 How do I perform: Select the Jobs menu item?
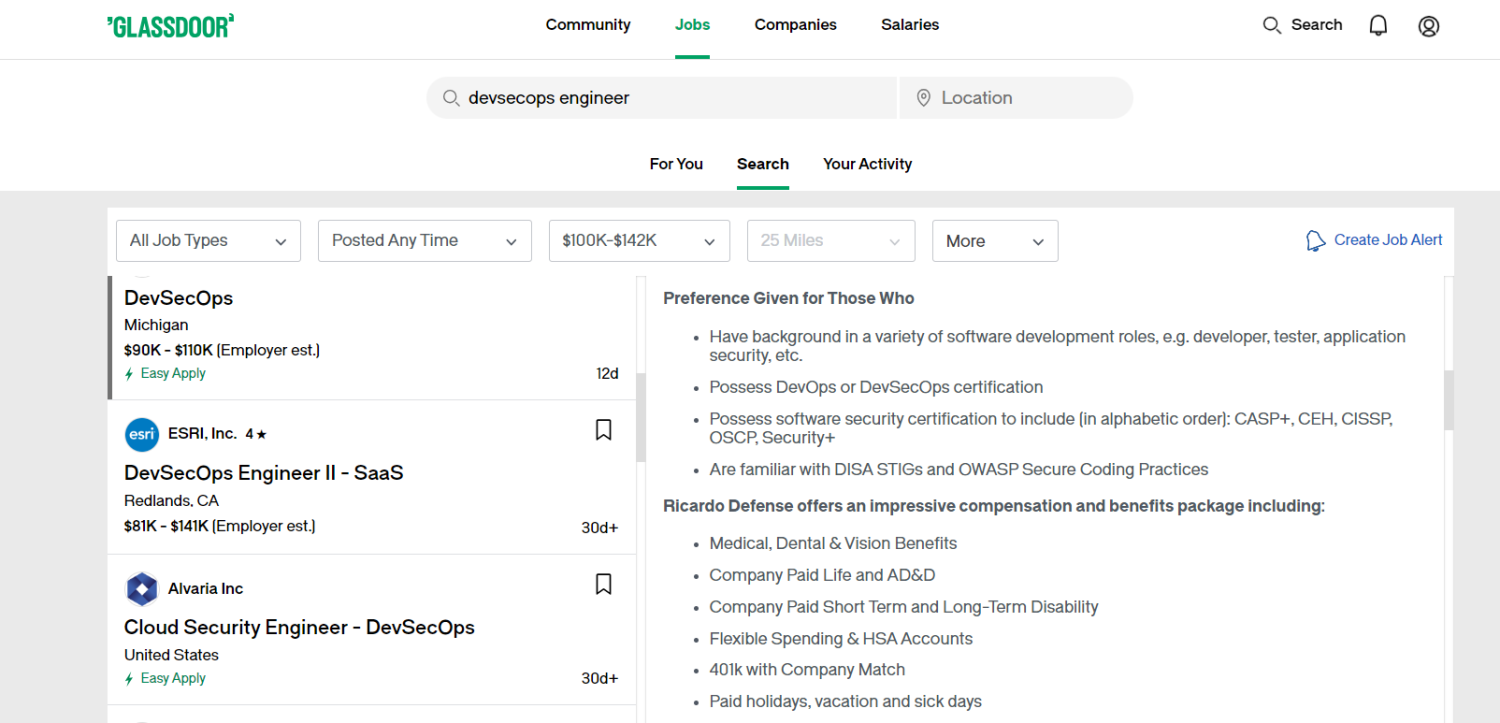pos(692,25)
